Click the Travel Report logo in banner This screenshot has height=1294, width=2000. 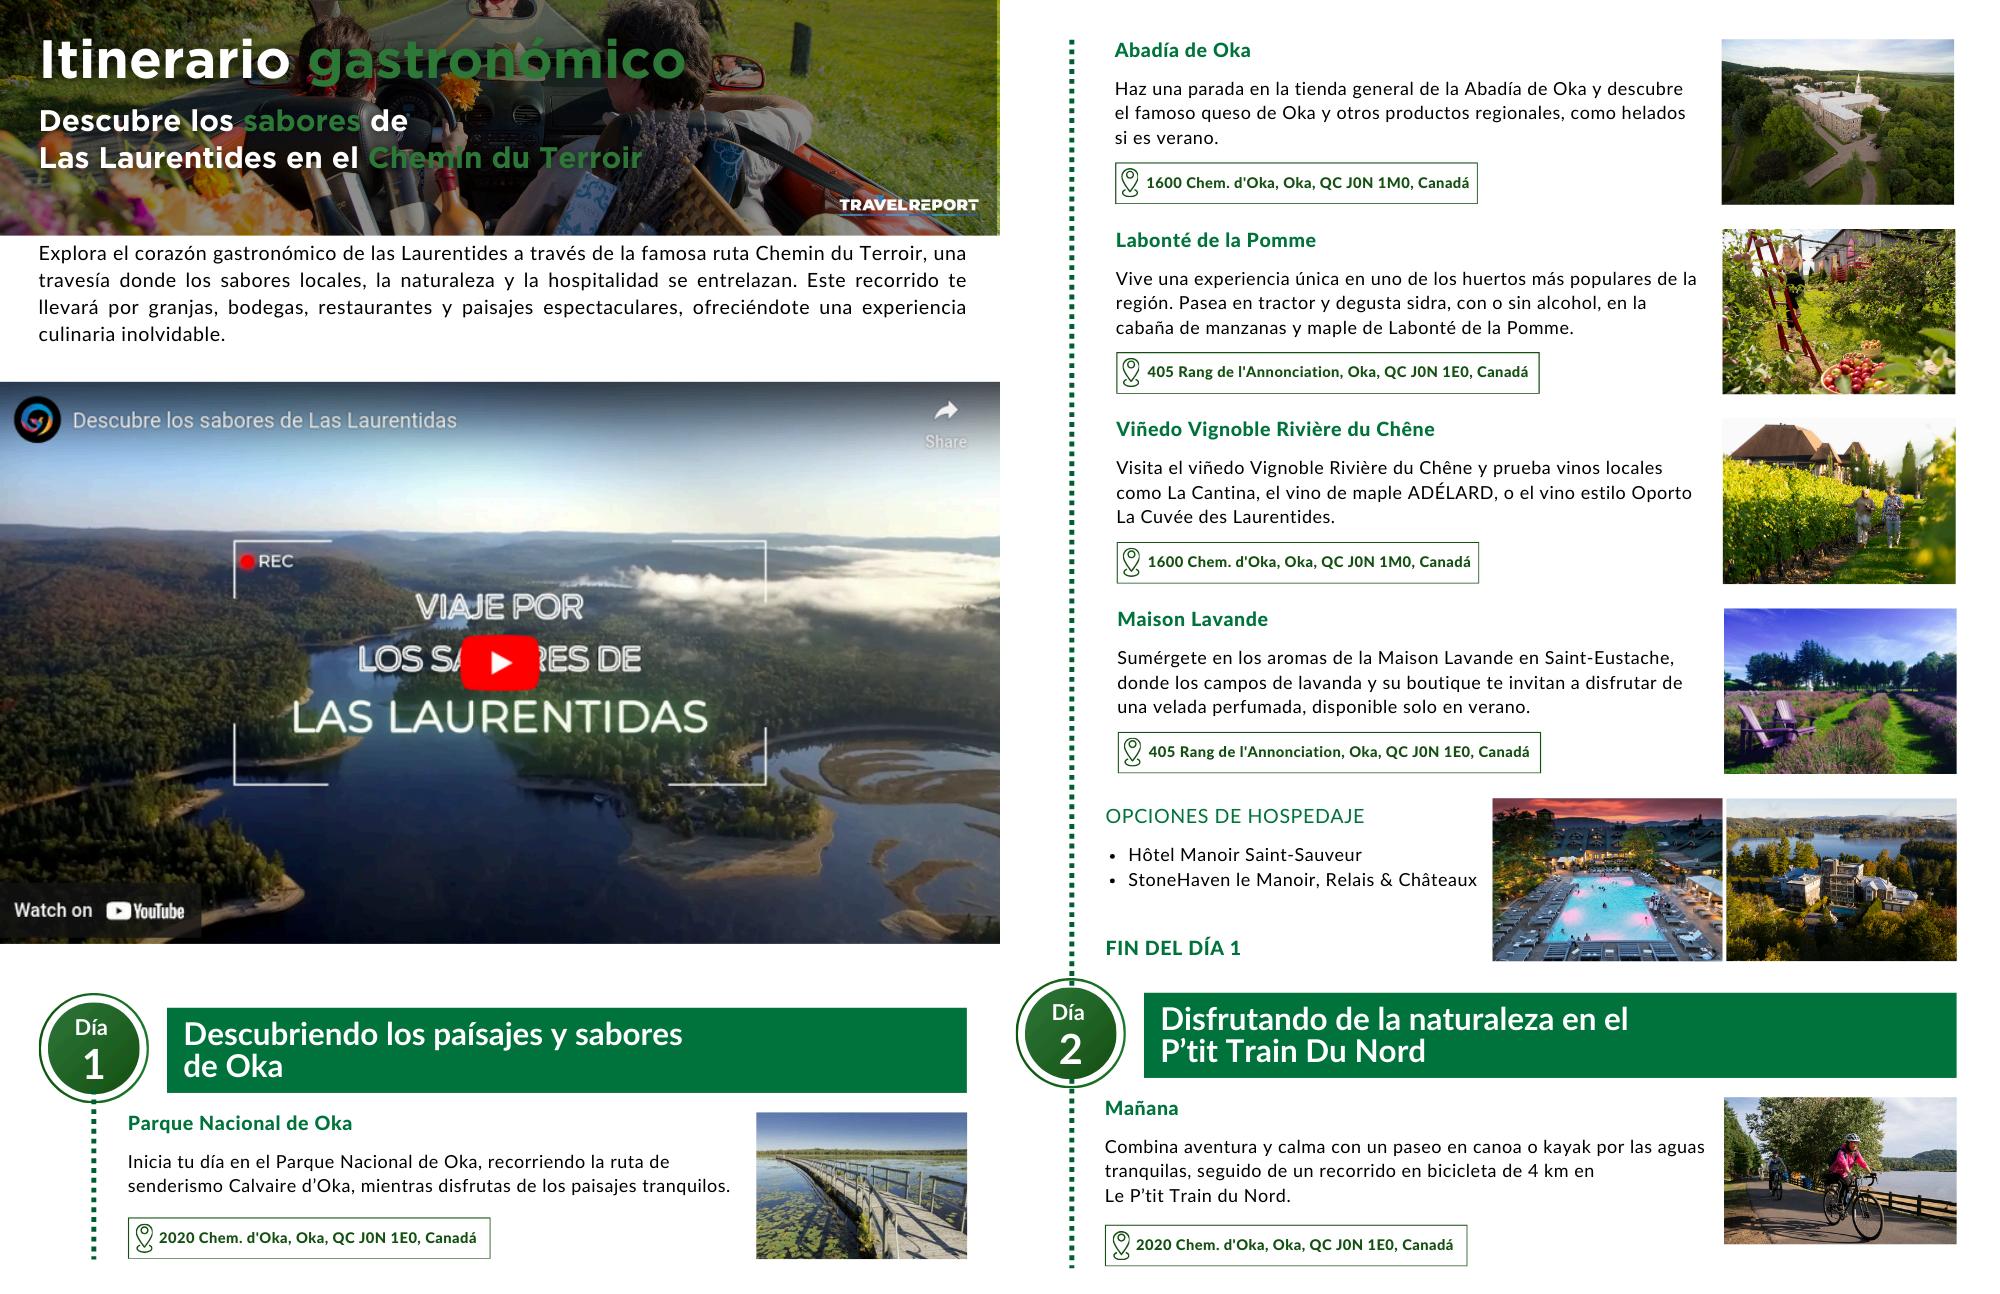click(908, 205)
